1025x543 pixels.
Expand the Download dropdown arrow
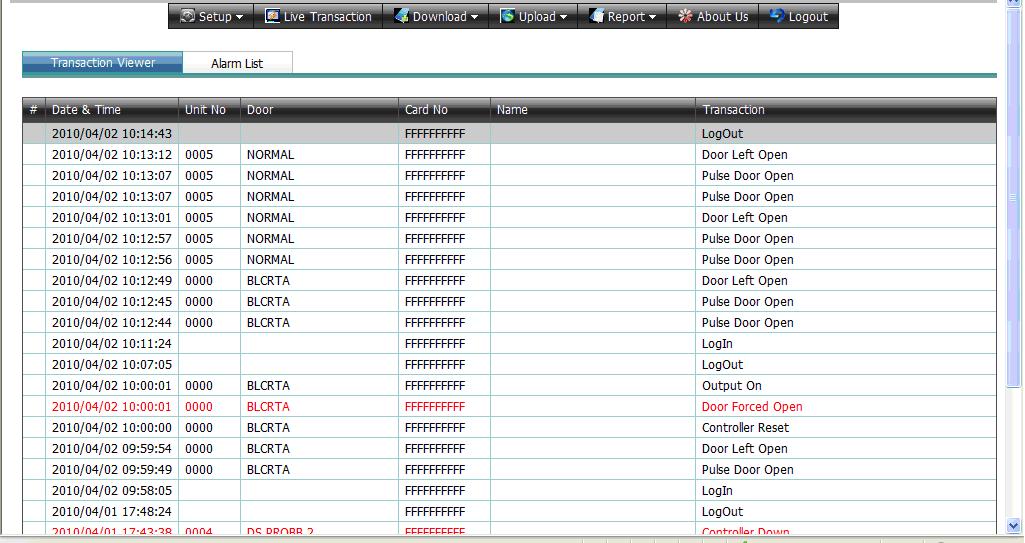(474, 17)
